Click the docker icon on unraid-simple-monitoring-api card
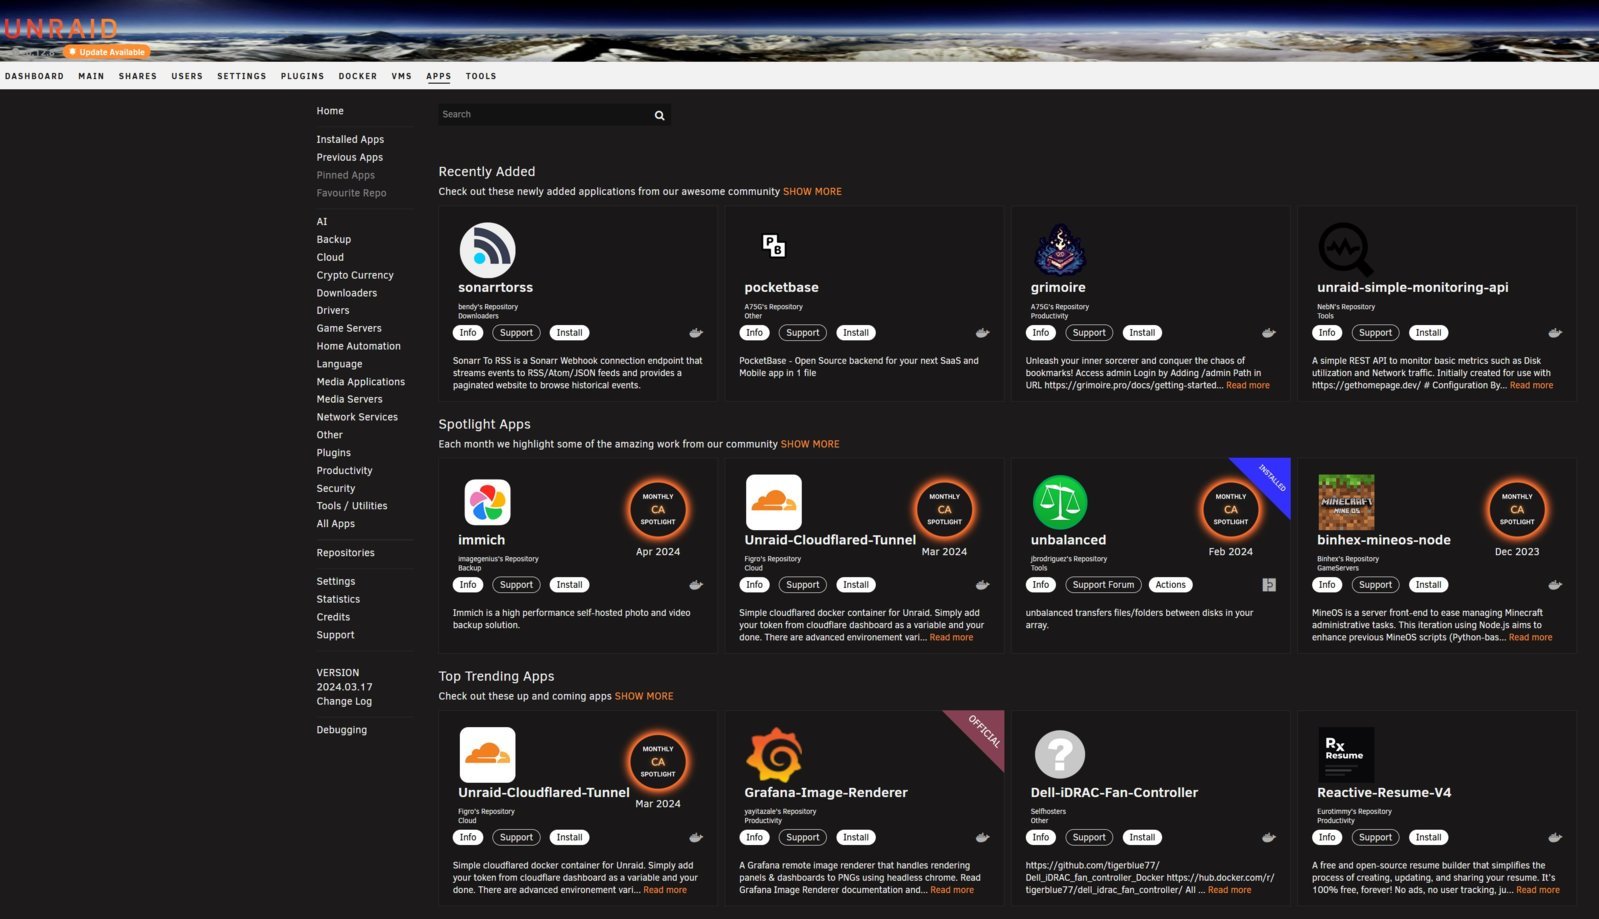The height and width of the screenshot is (919, 1599). click(1555, 333)
